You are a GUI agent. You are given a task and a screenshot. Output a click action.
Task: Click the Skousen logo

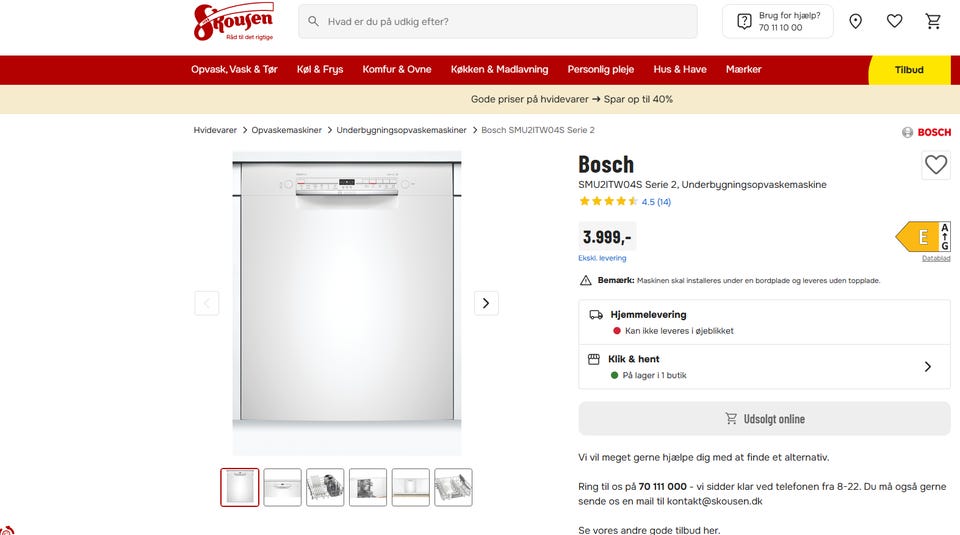pos(233,22)
